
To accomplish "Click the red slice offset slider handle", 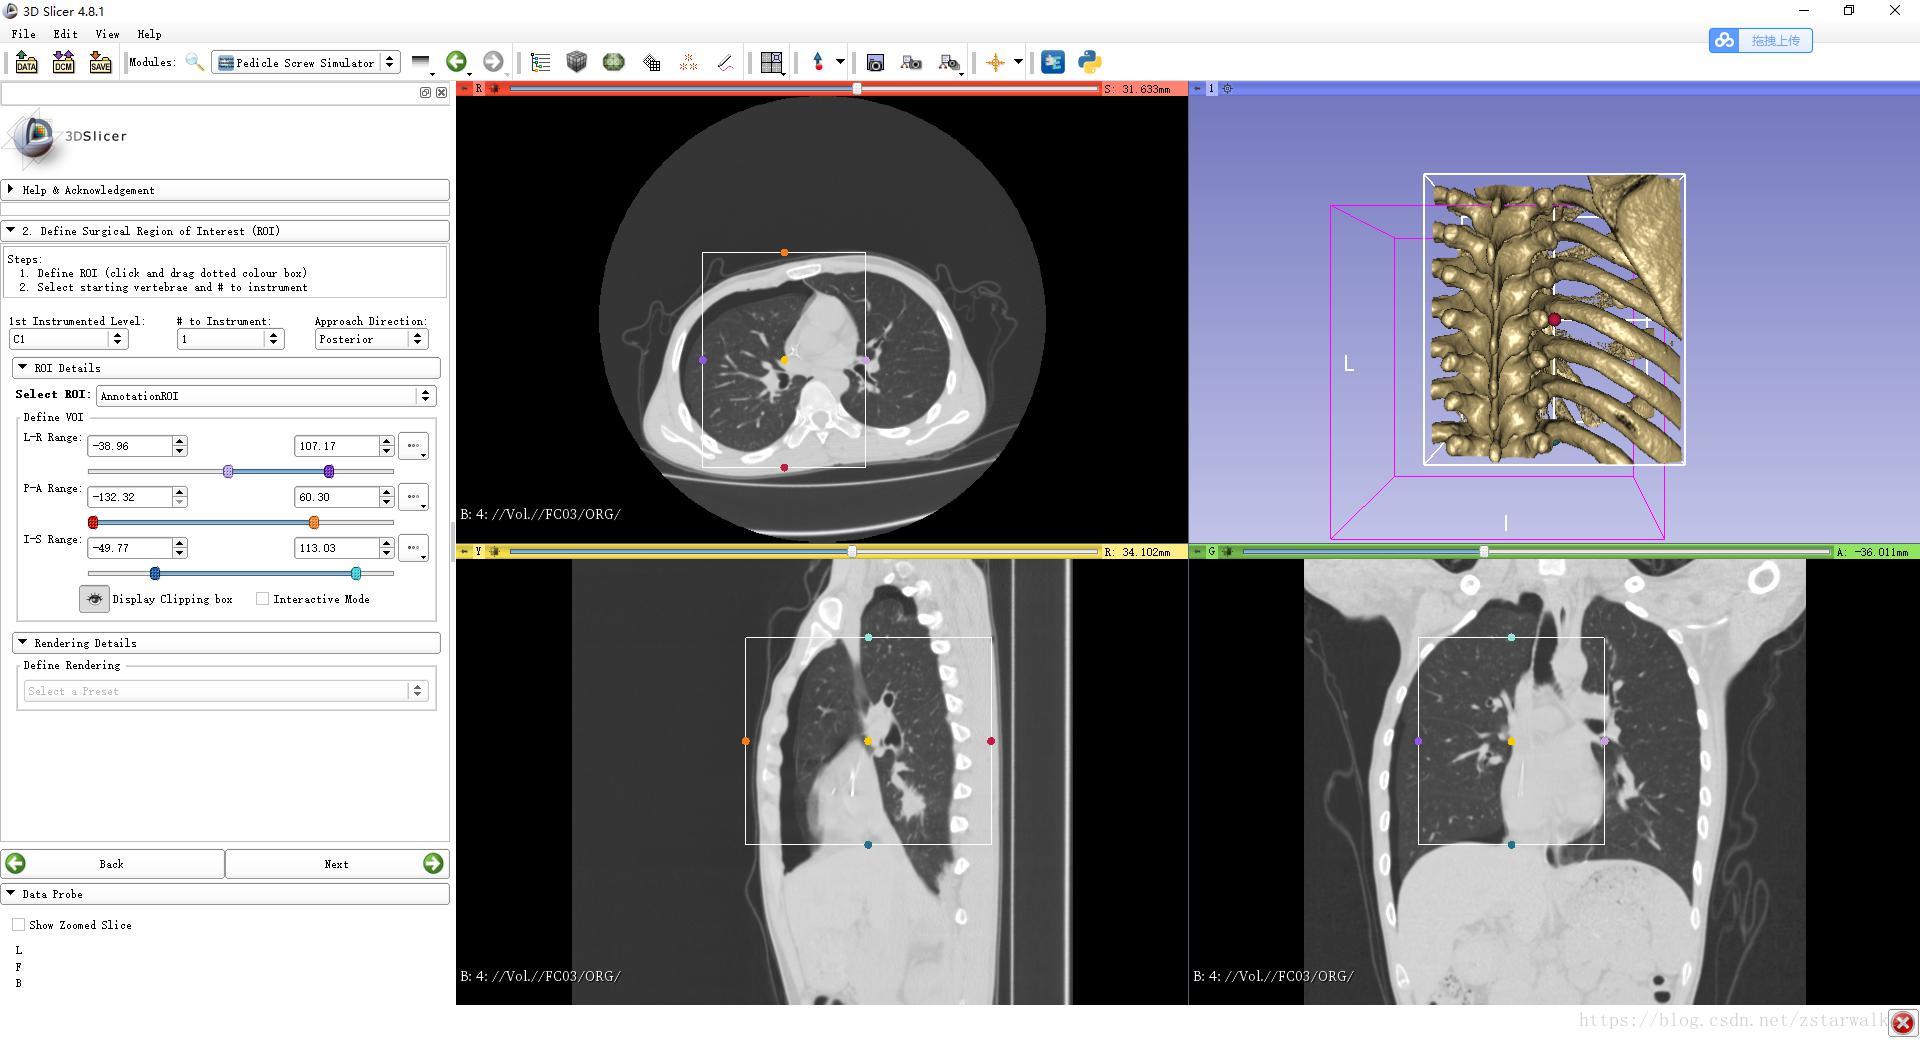I will (857, 89).
